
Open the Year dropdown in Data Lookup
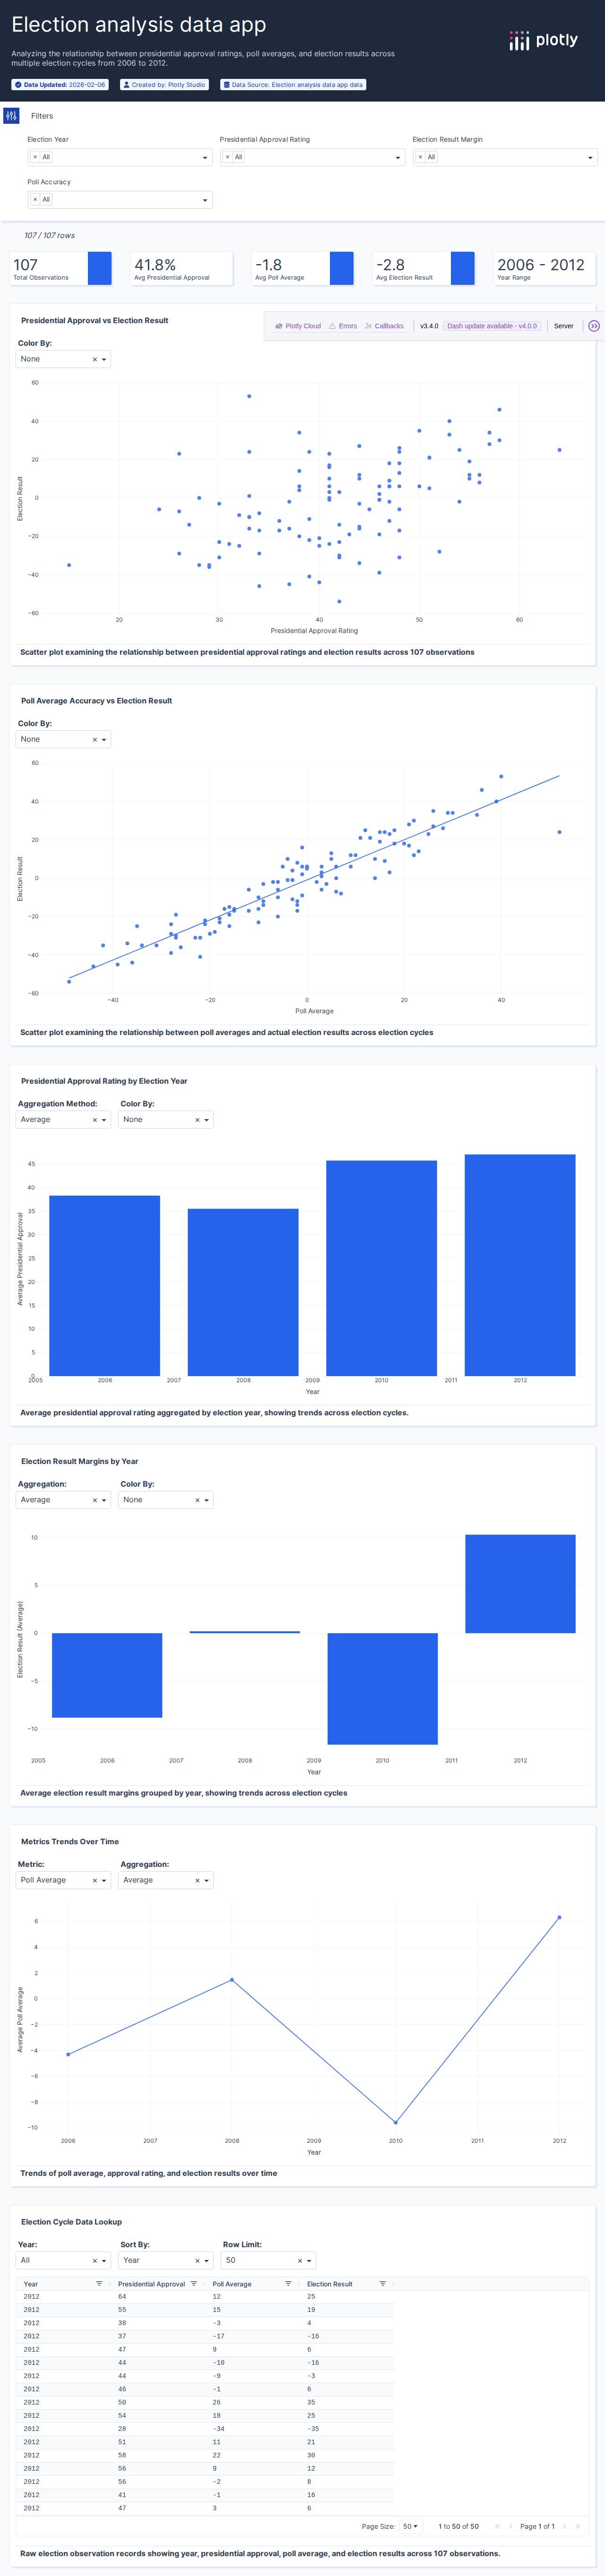(104, 2261)
